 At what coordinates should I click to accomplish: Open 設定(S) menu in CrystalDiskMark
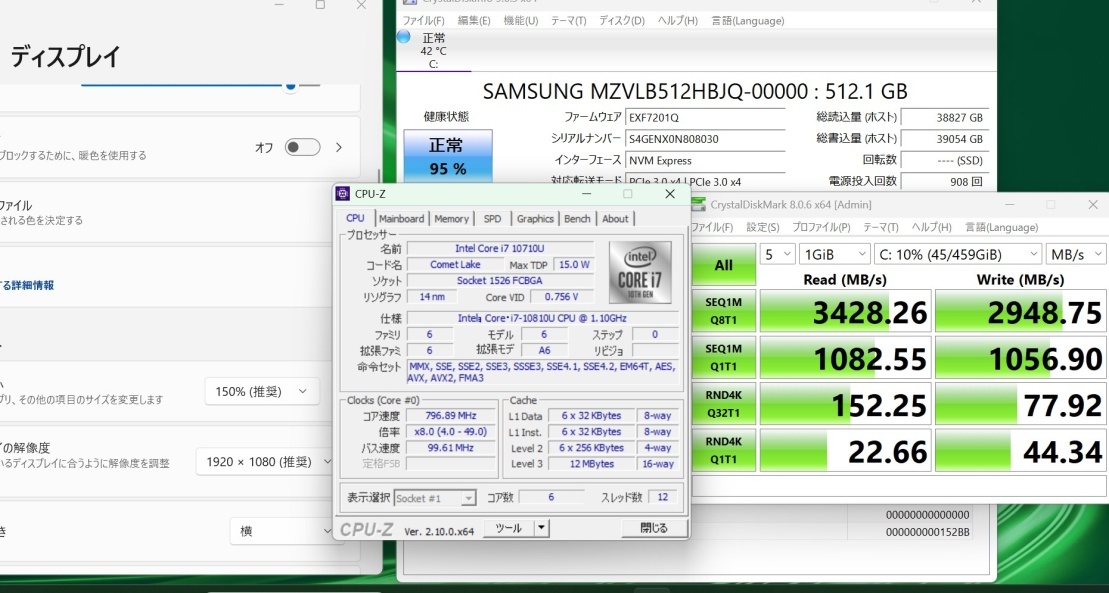pos(762,227)
